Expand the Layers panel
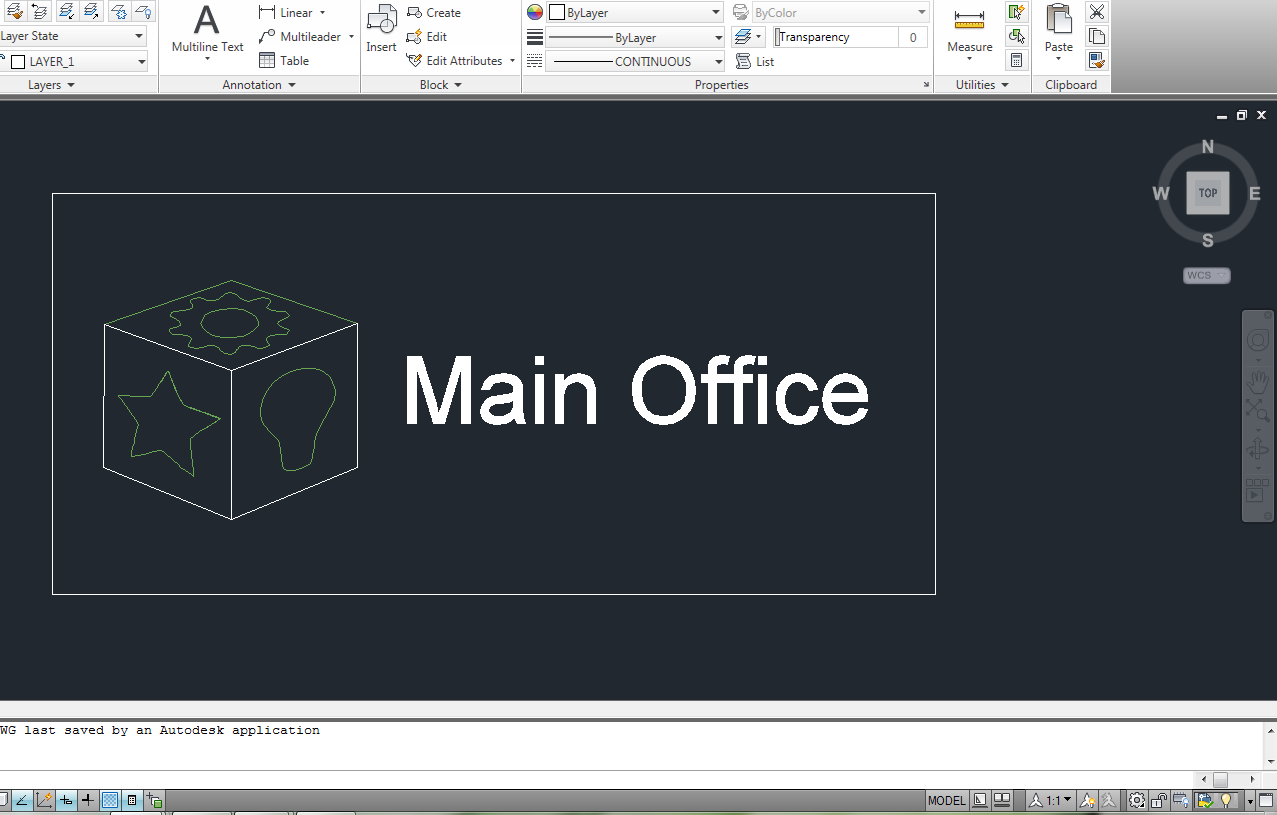This screenshot has height=815, width=1277. (x=51, y=85)
